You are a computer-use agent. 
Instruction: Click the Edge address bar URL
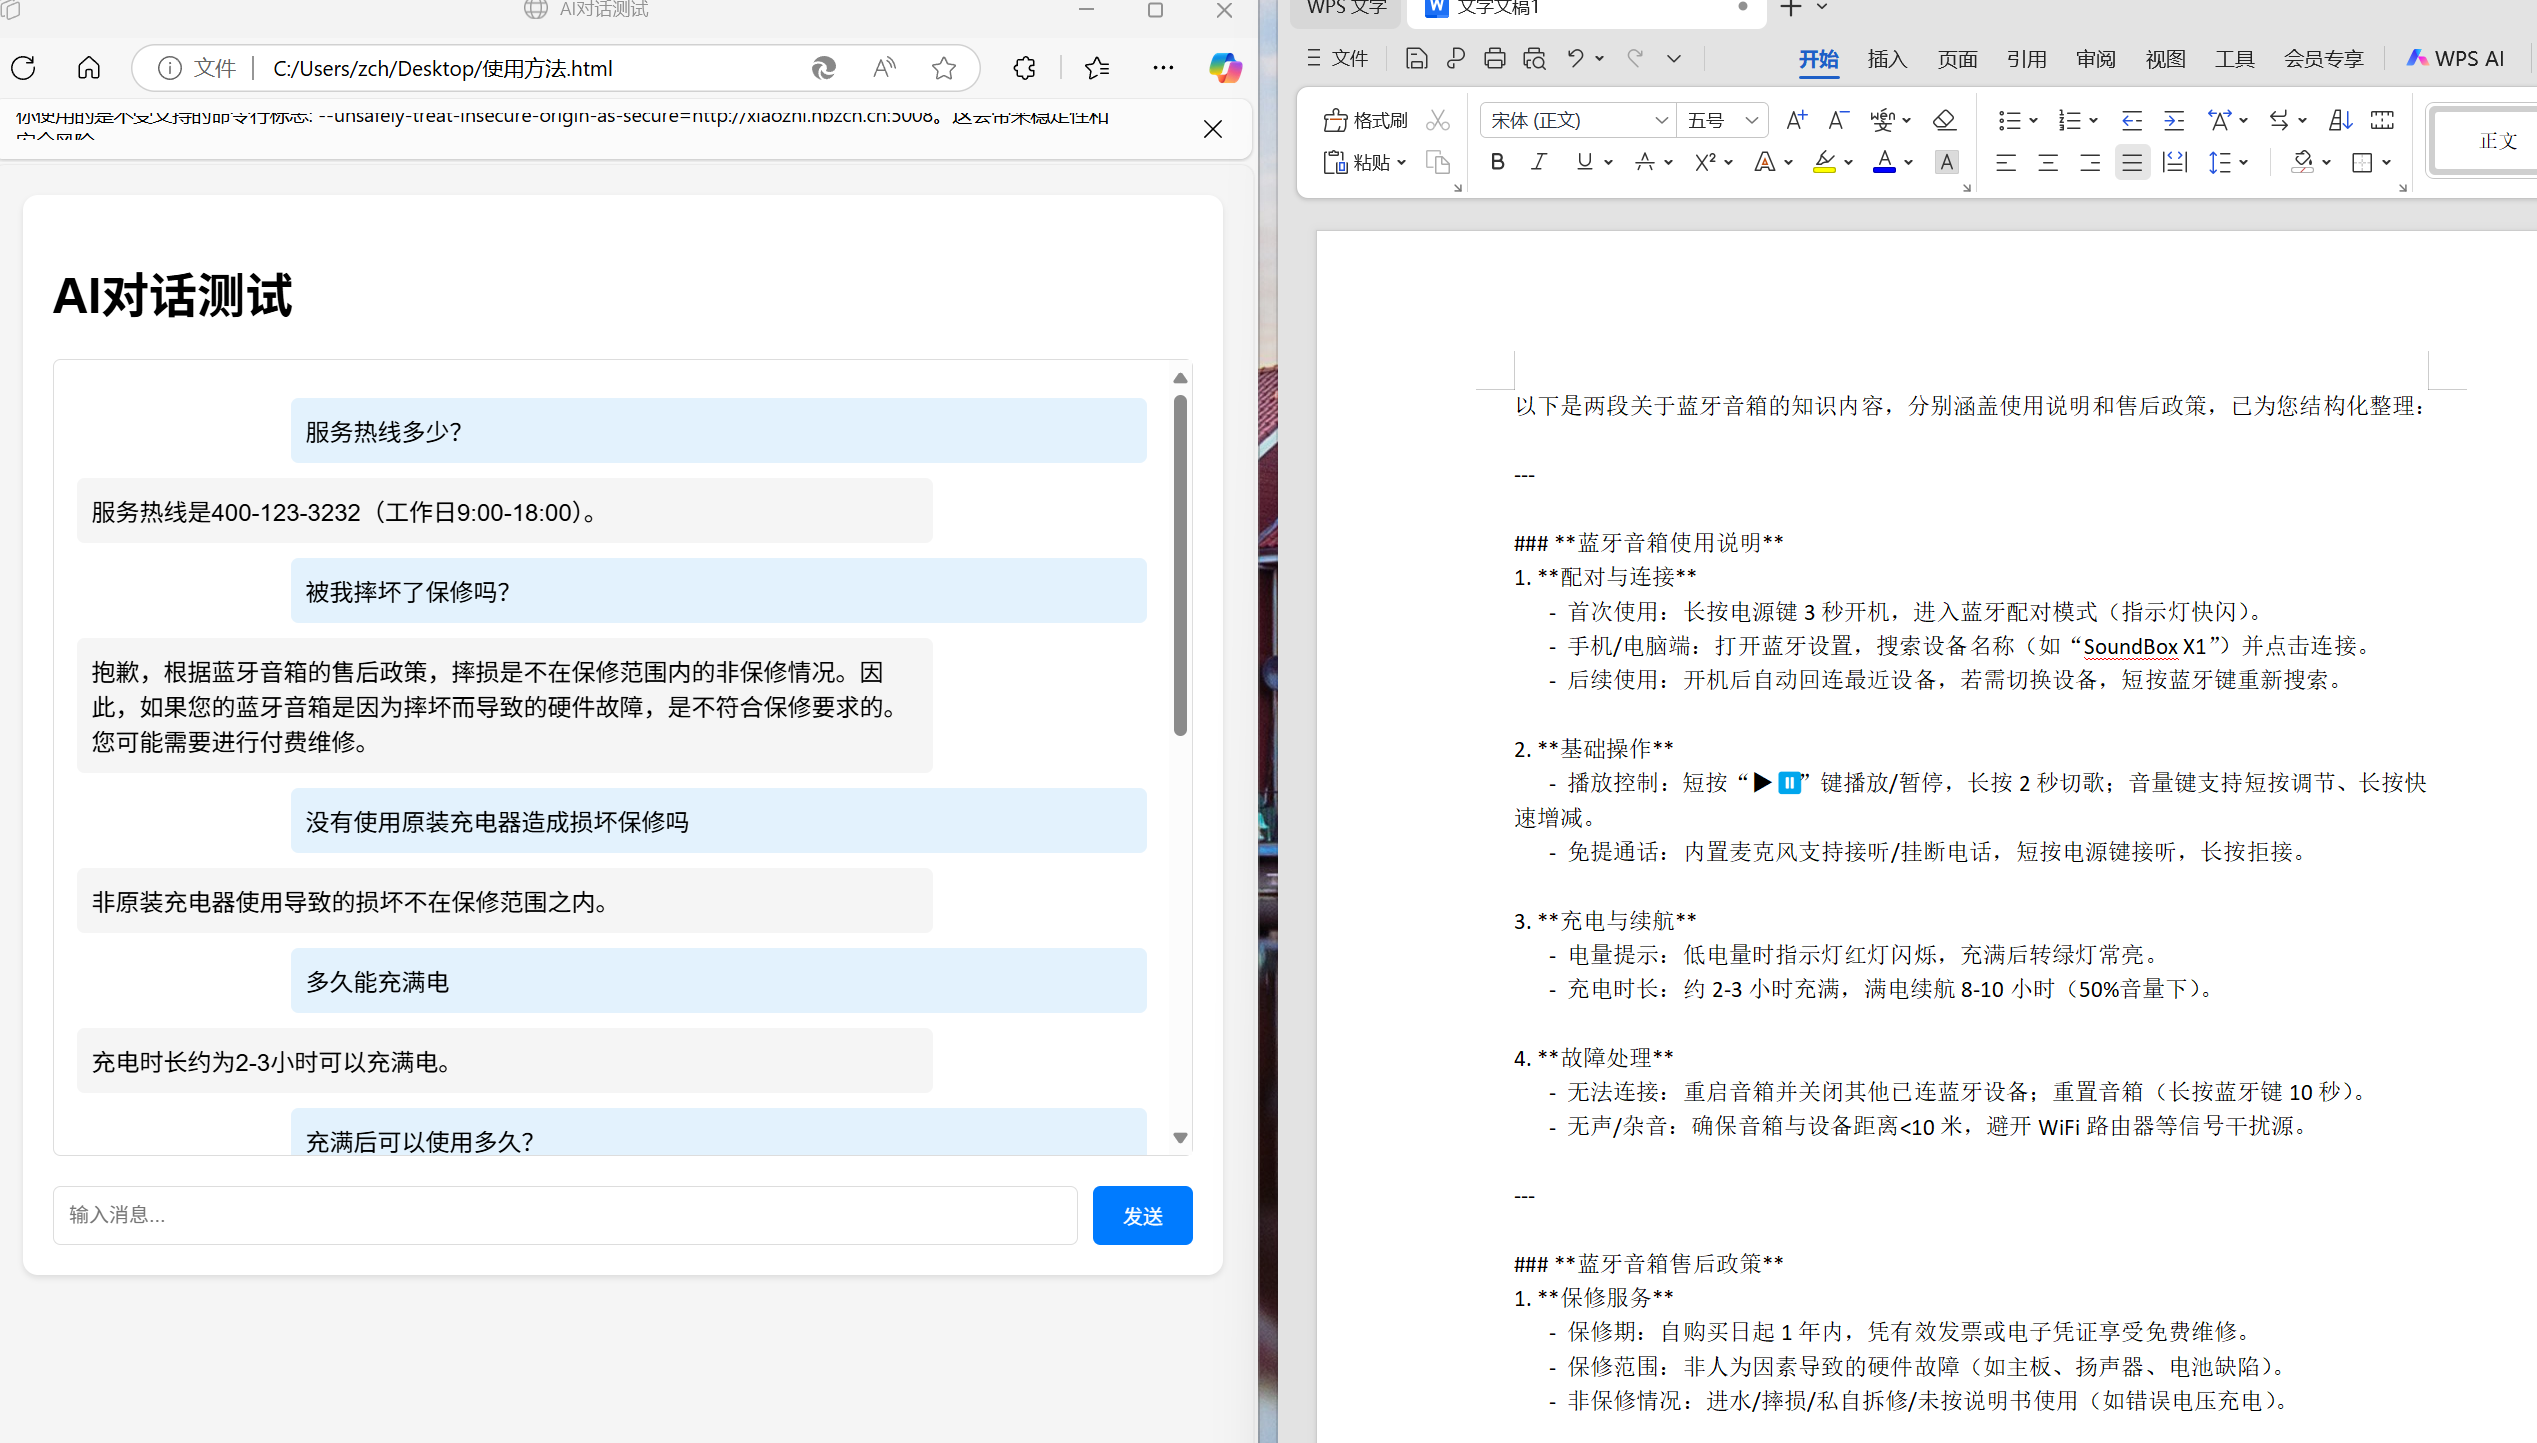(x=443, y=68)
